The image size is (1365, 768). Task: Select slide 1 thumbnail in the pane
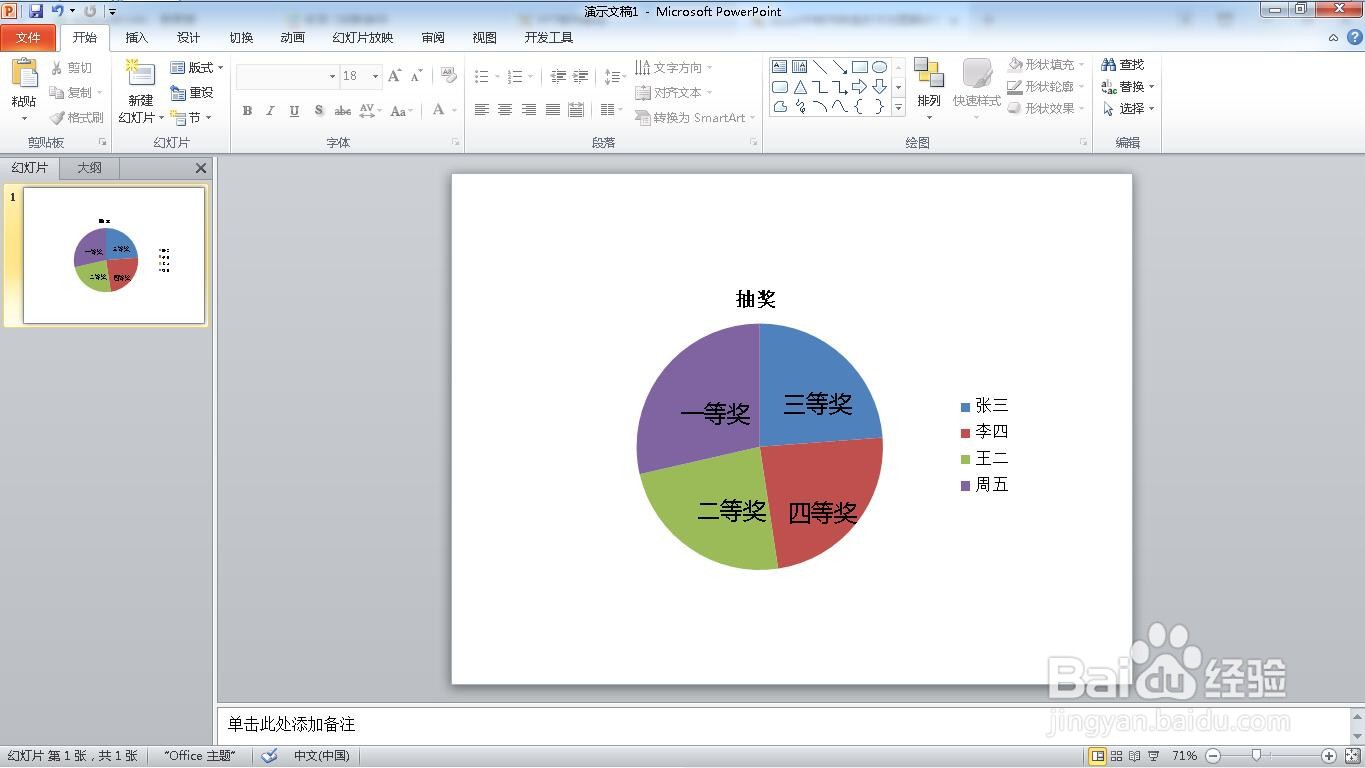click(x=114, y=256)
